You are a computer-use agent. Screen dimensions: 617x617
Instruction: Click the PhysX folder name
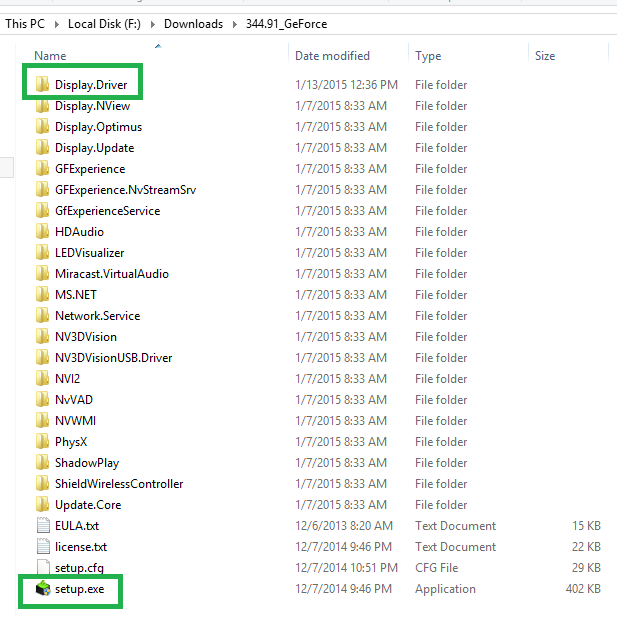[x=71, y=442]
